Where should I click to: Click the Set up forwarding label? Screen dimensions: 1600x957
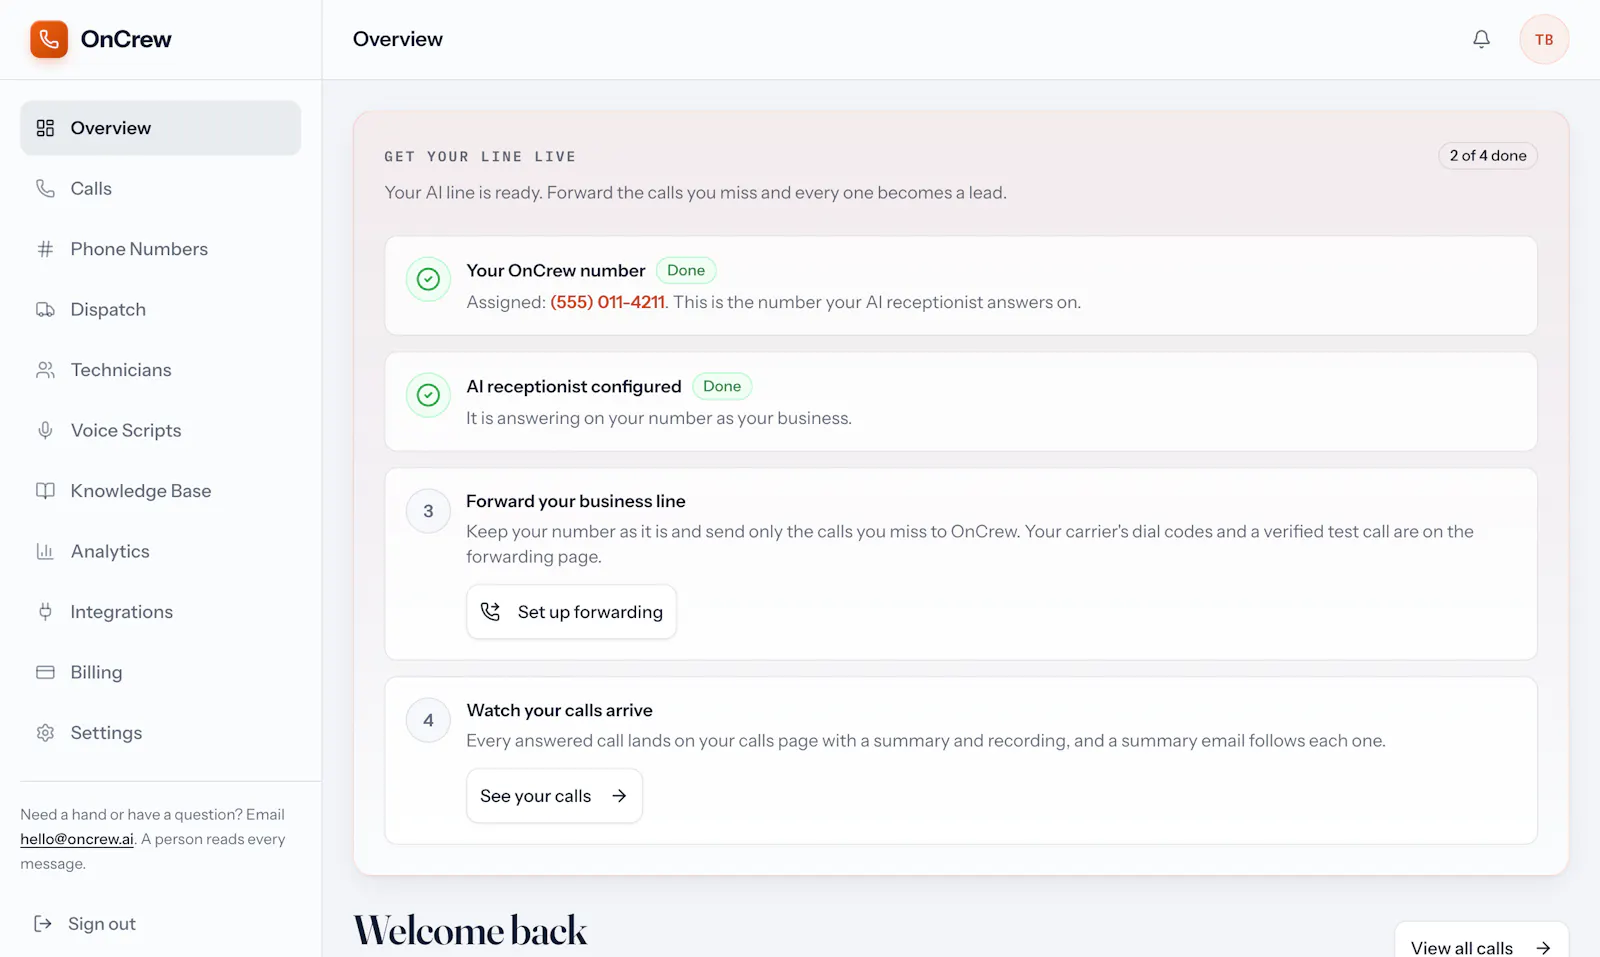590,612
